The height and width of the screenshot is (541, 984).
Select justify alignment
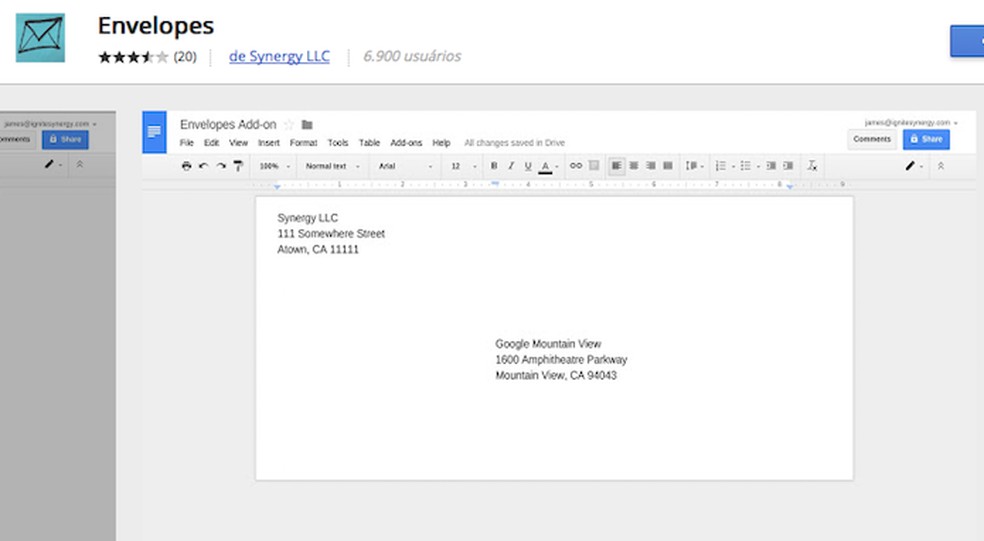668,166
